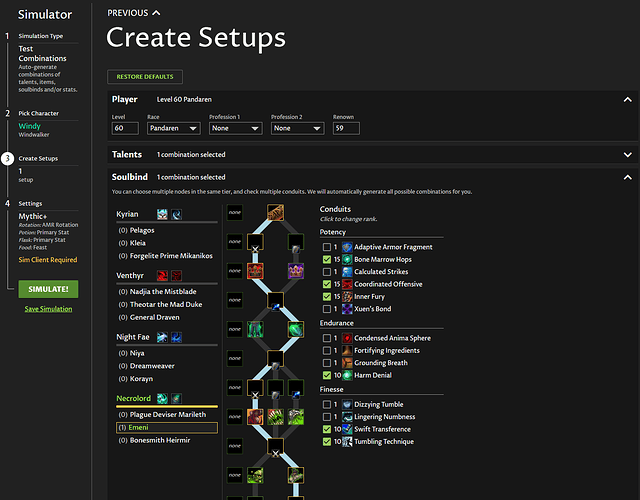This screenshot has width=640, height=500.
Task: Select the first Kyrian covenant ability icon
Action: point(162,214)
